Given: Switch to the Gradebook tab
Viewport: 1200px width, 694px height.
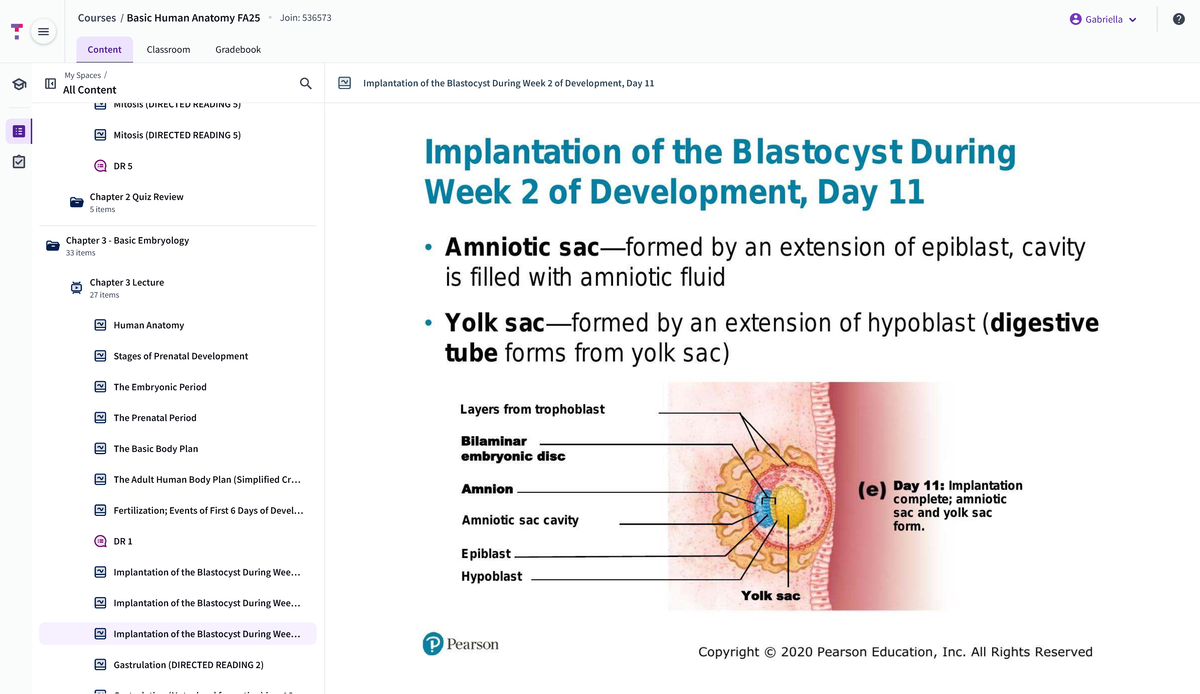Looking at the screenshot, I should (x=238, y=49).
